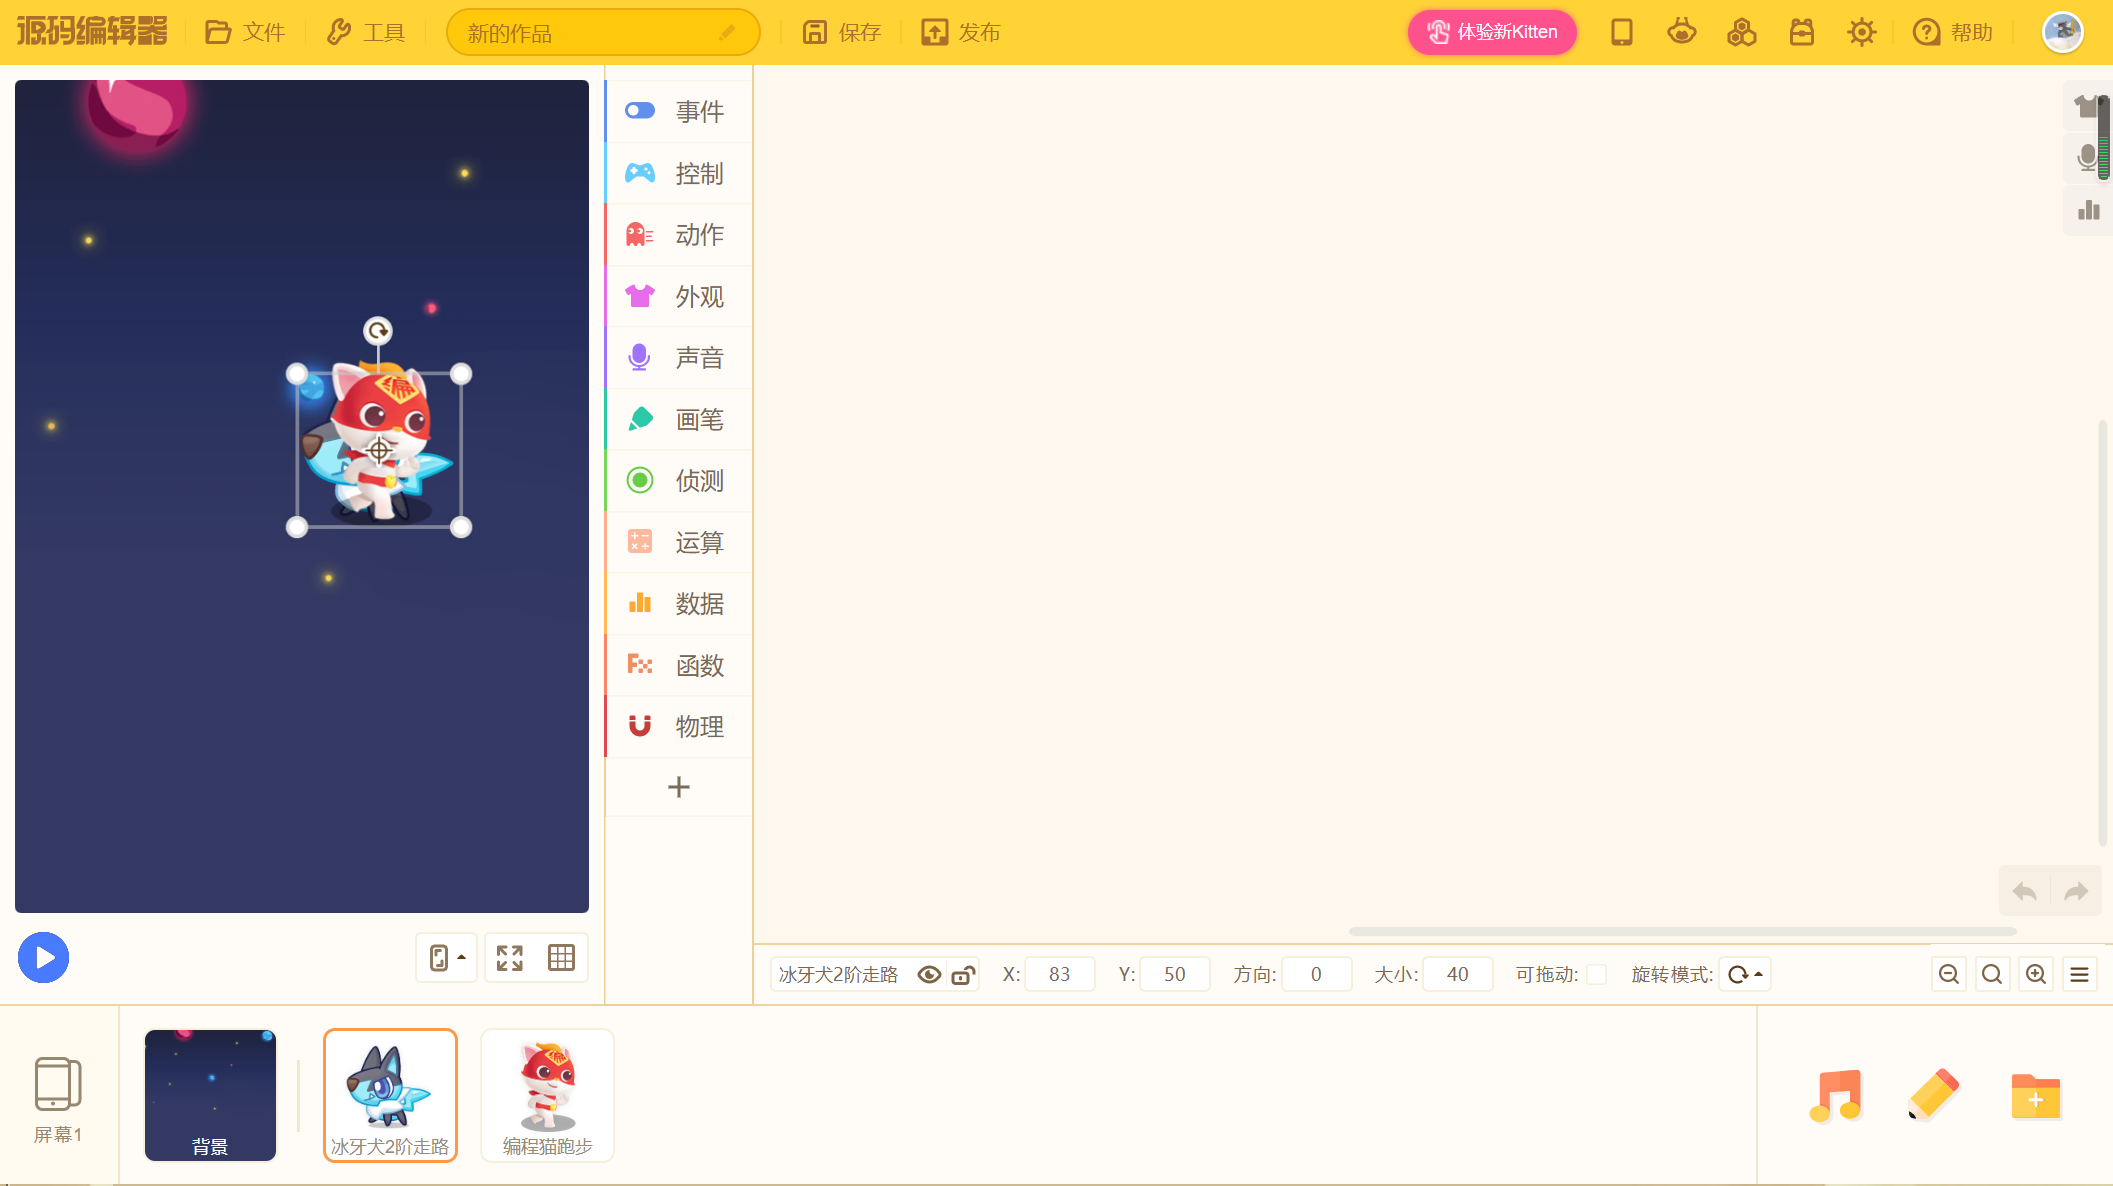Open the user avatar profile
The width and height of the screenshot is (2113, 1186).
pyautogui.click(x=2063, y=32)
